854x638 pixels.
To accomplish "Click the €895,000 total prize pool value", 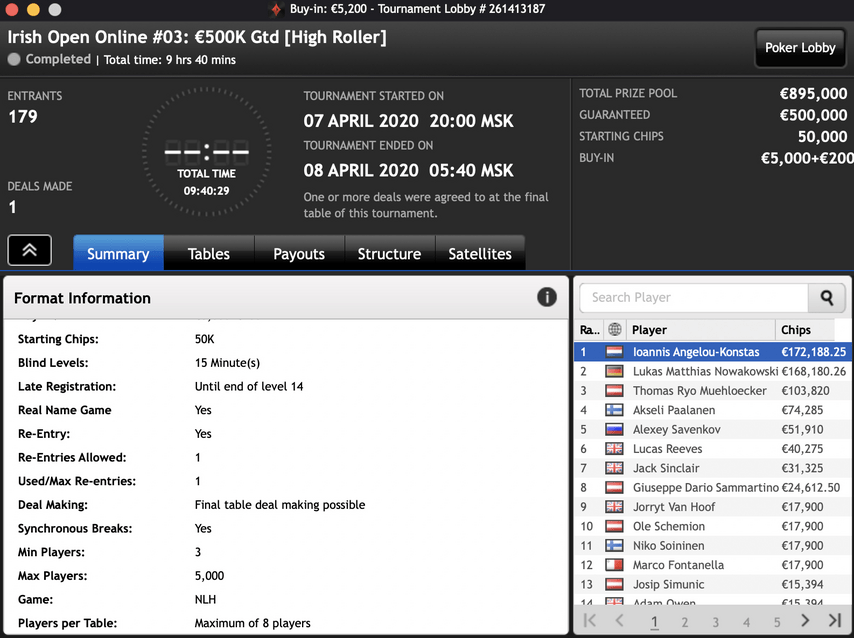I will click(813, 94).
